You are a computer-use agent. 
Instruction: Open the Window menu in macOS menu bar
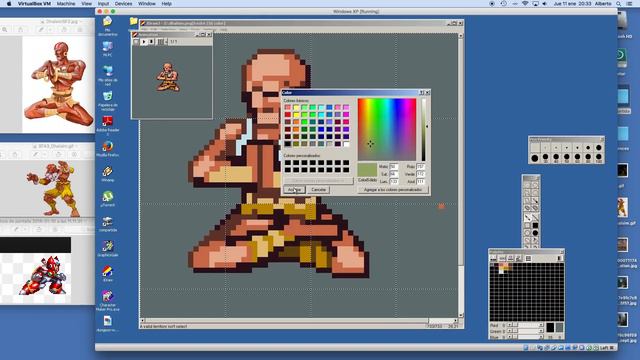[147, 4]
